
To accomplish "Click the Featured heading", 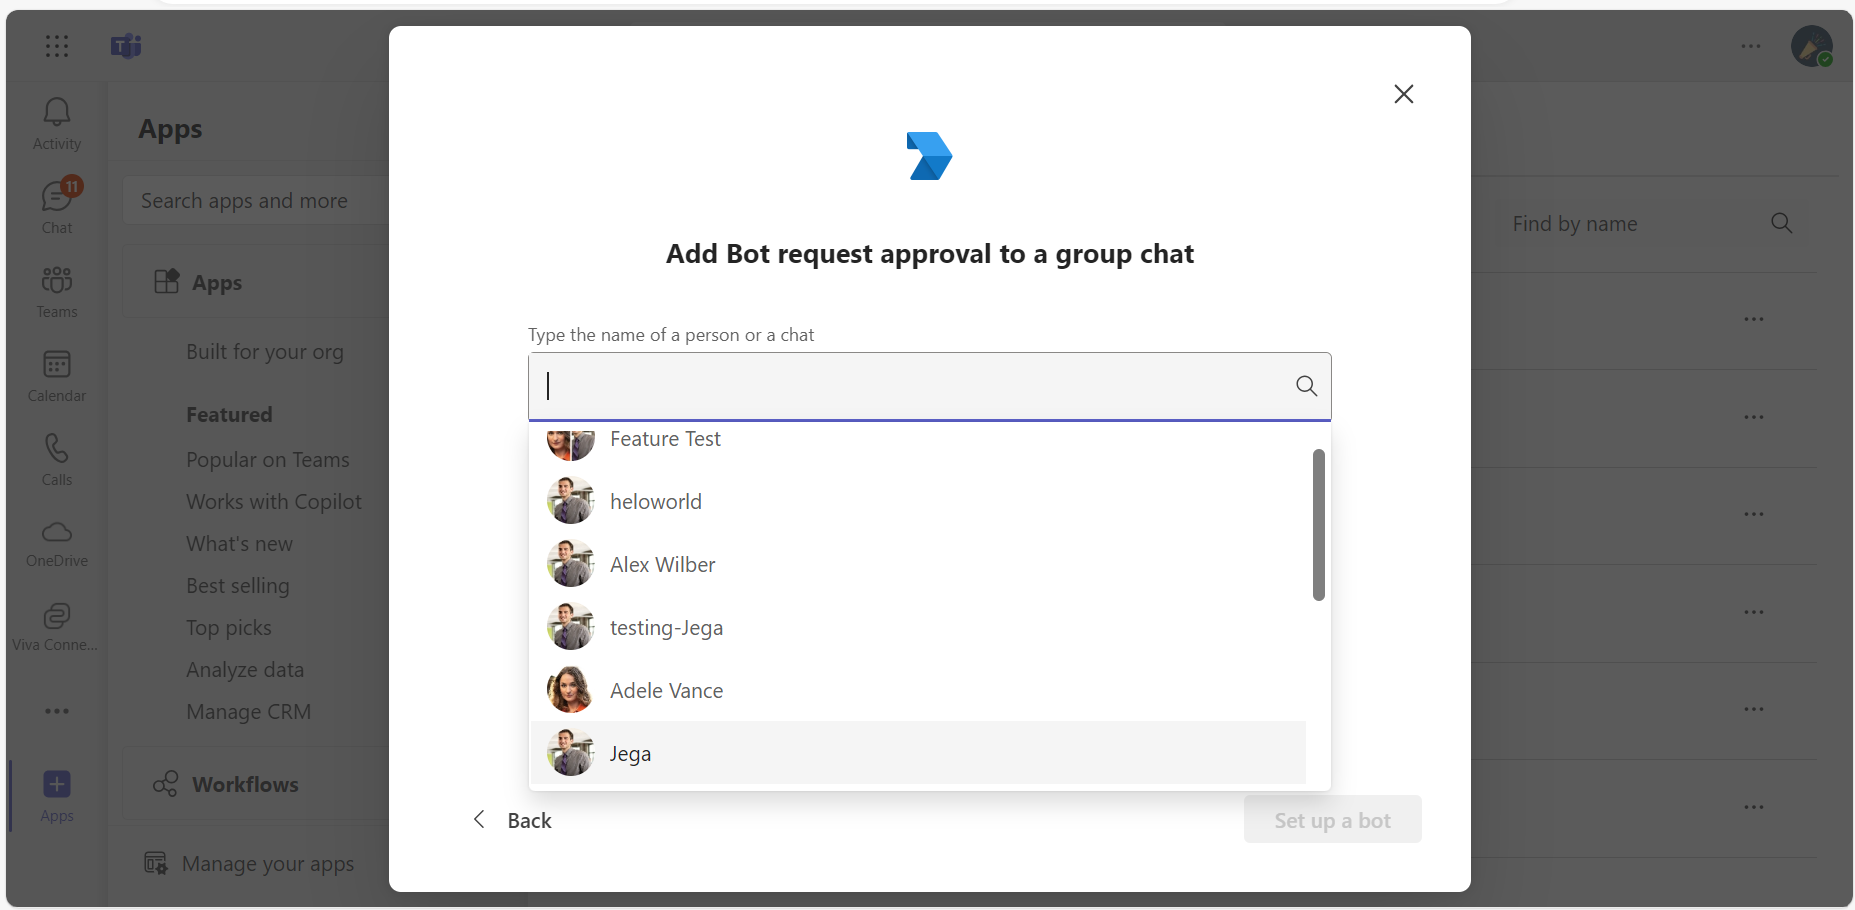I will coord(229,414).
